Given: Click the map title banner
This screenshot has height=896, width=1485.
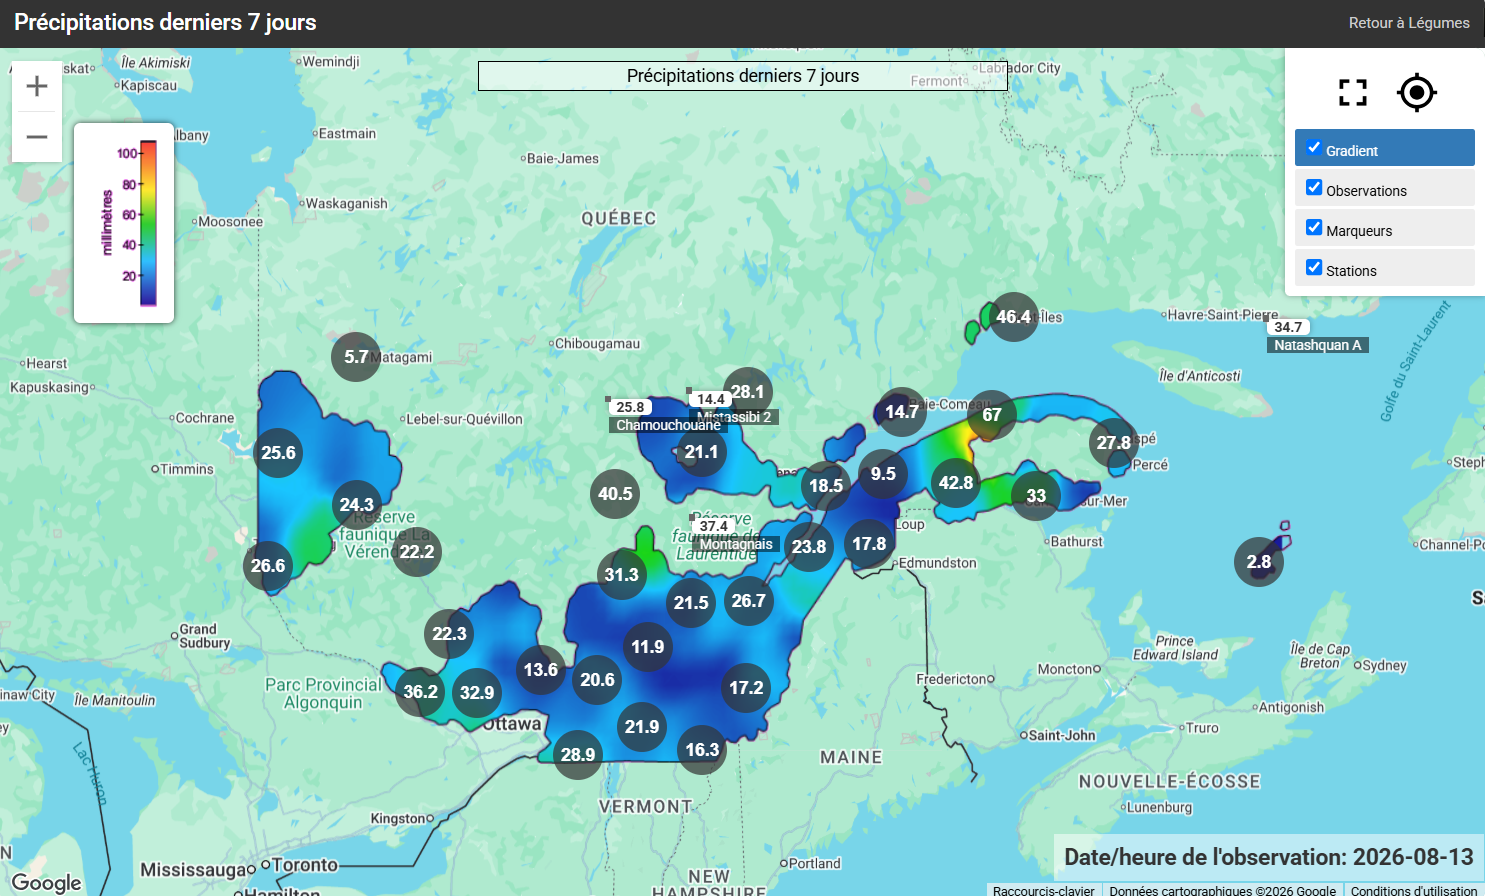Looking at the screenshot, I should coord(743,76).
